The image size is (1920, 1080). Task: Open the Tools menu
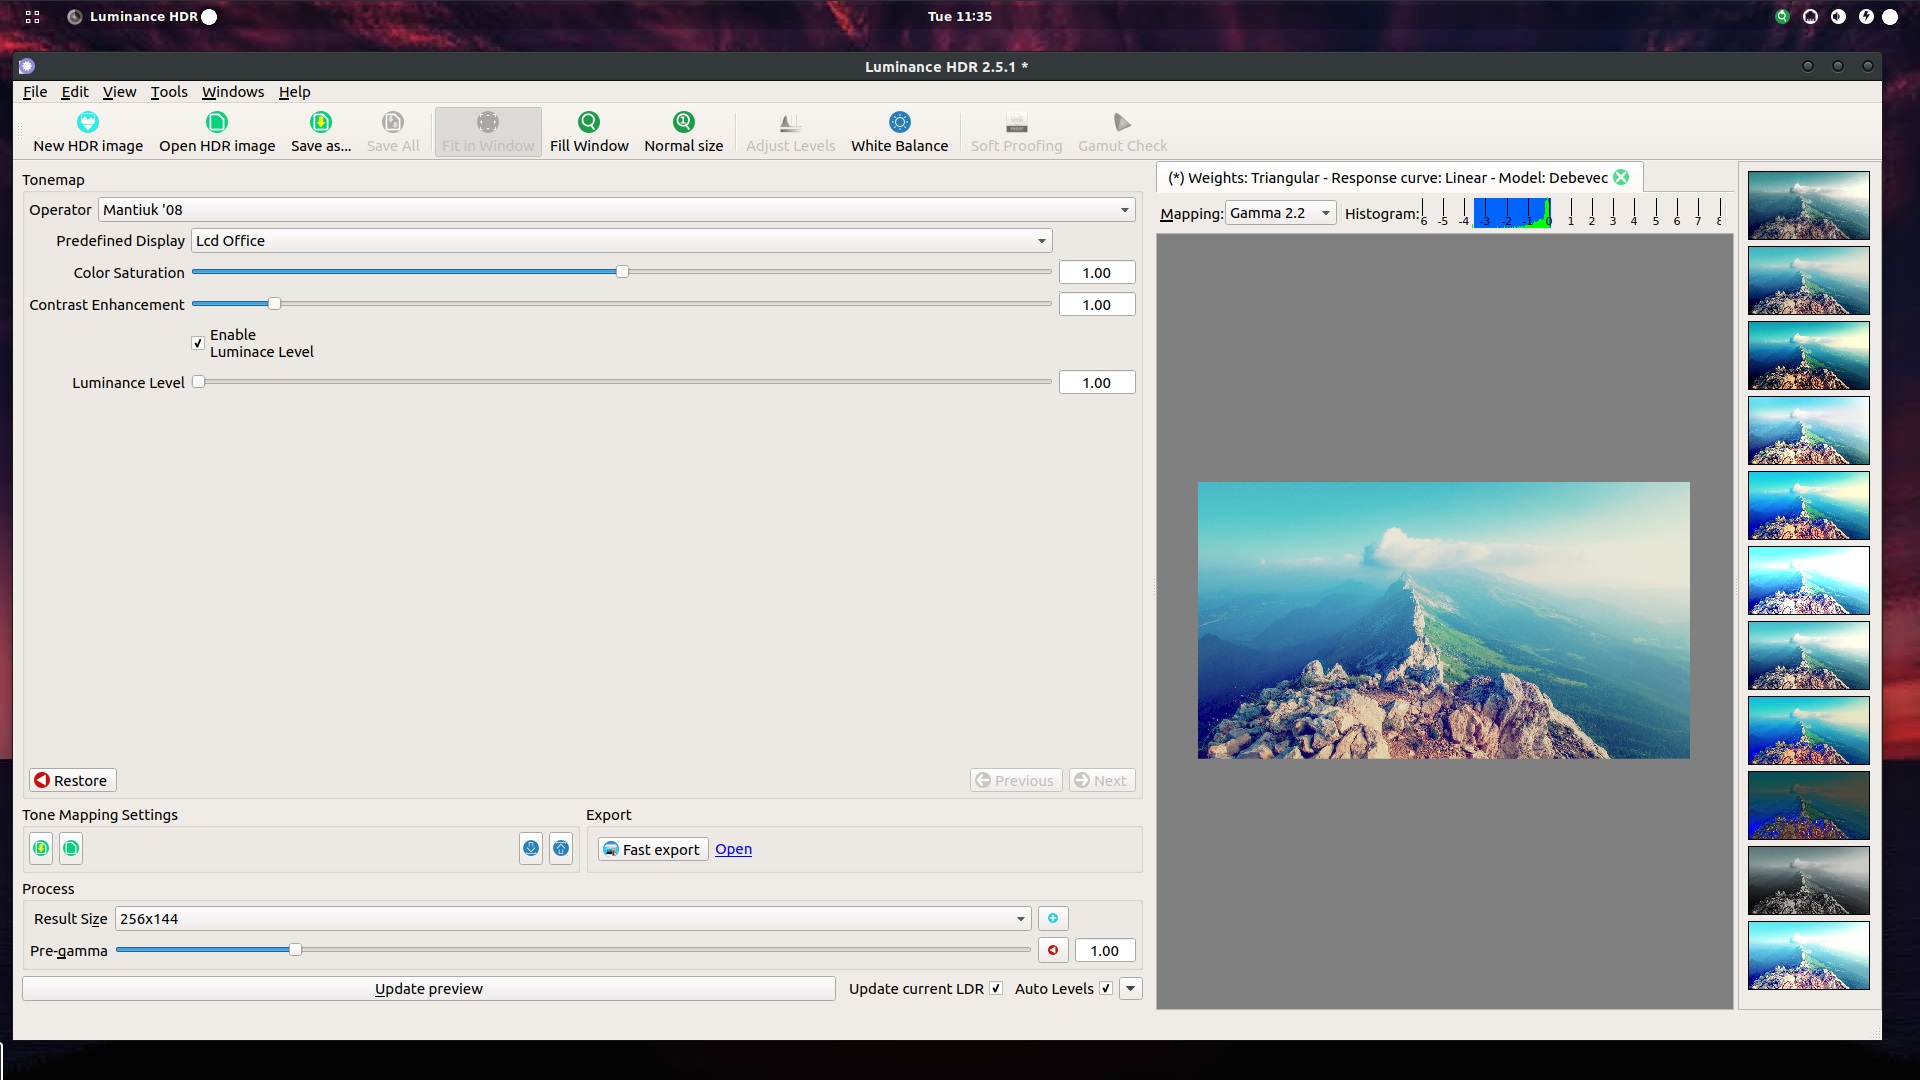(168, 91)
